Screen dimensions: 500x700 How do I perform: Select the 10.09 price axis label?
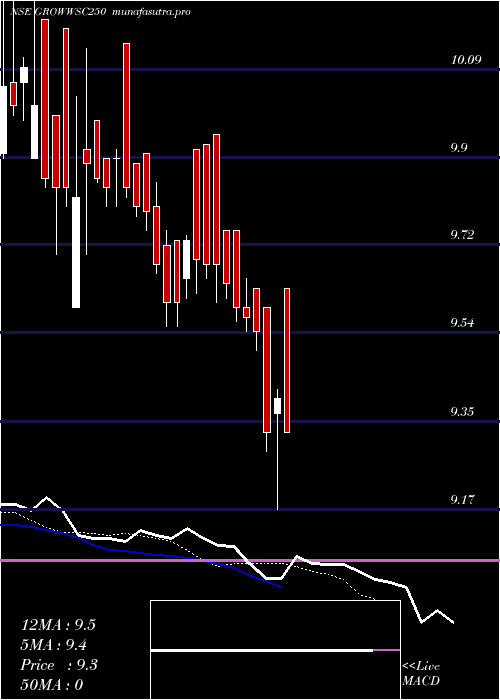466,60
